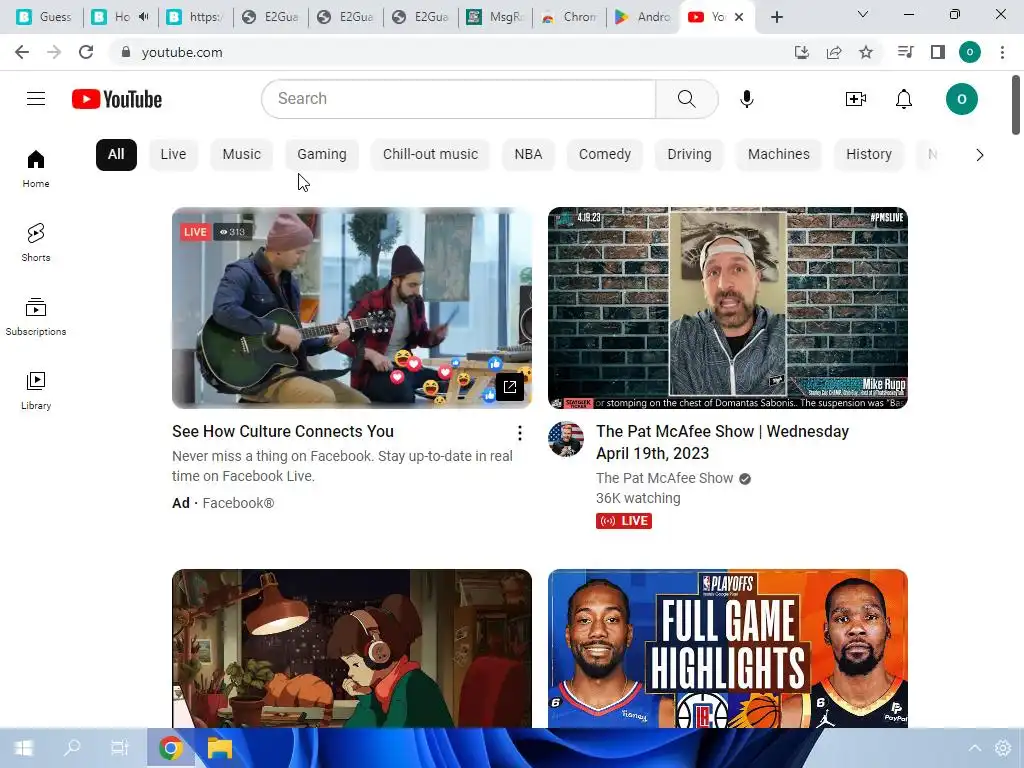
Task: Expand the tab search dropdown arrow
Action: 863,14
